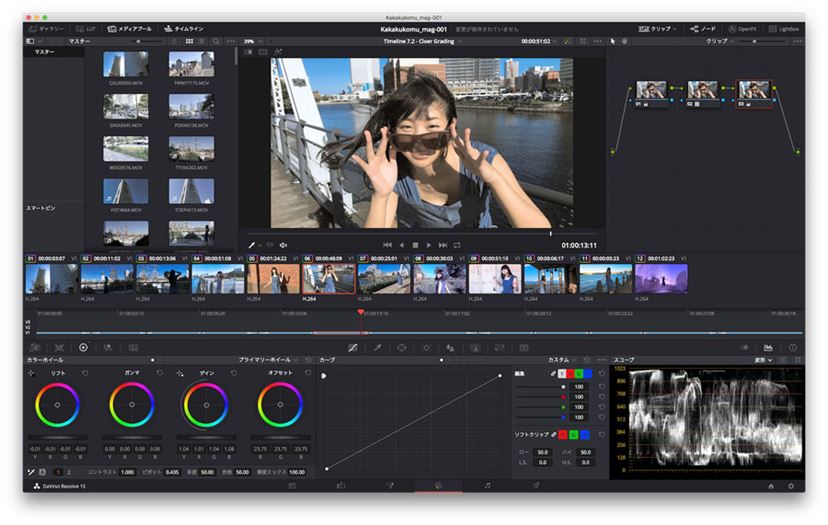The height and width of the screenshot is (525, 828).
Task: Select the Qualifier eyedropper palette icon
Action: tap(377, 347)
